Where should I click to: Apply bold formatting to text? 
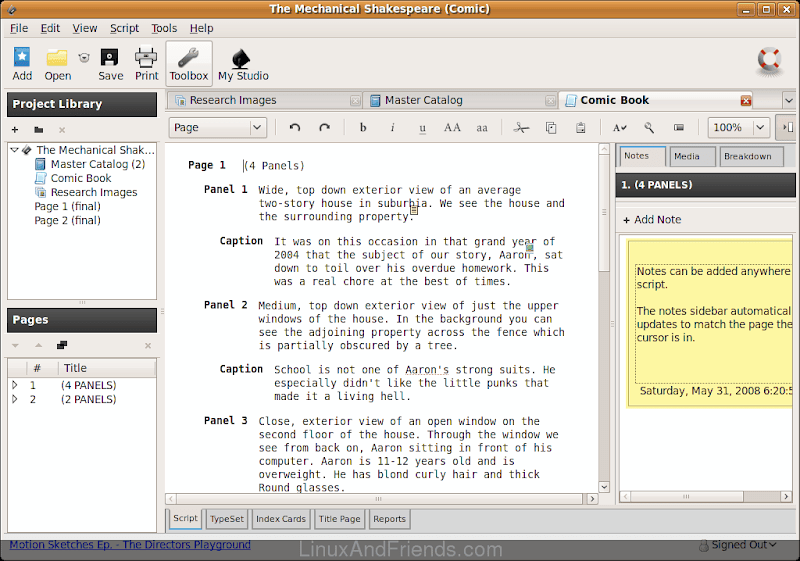click(363, 128)
